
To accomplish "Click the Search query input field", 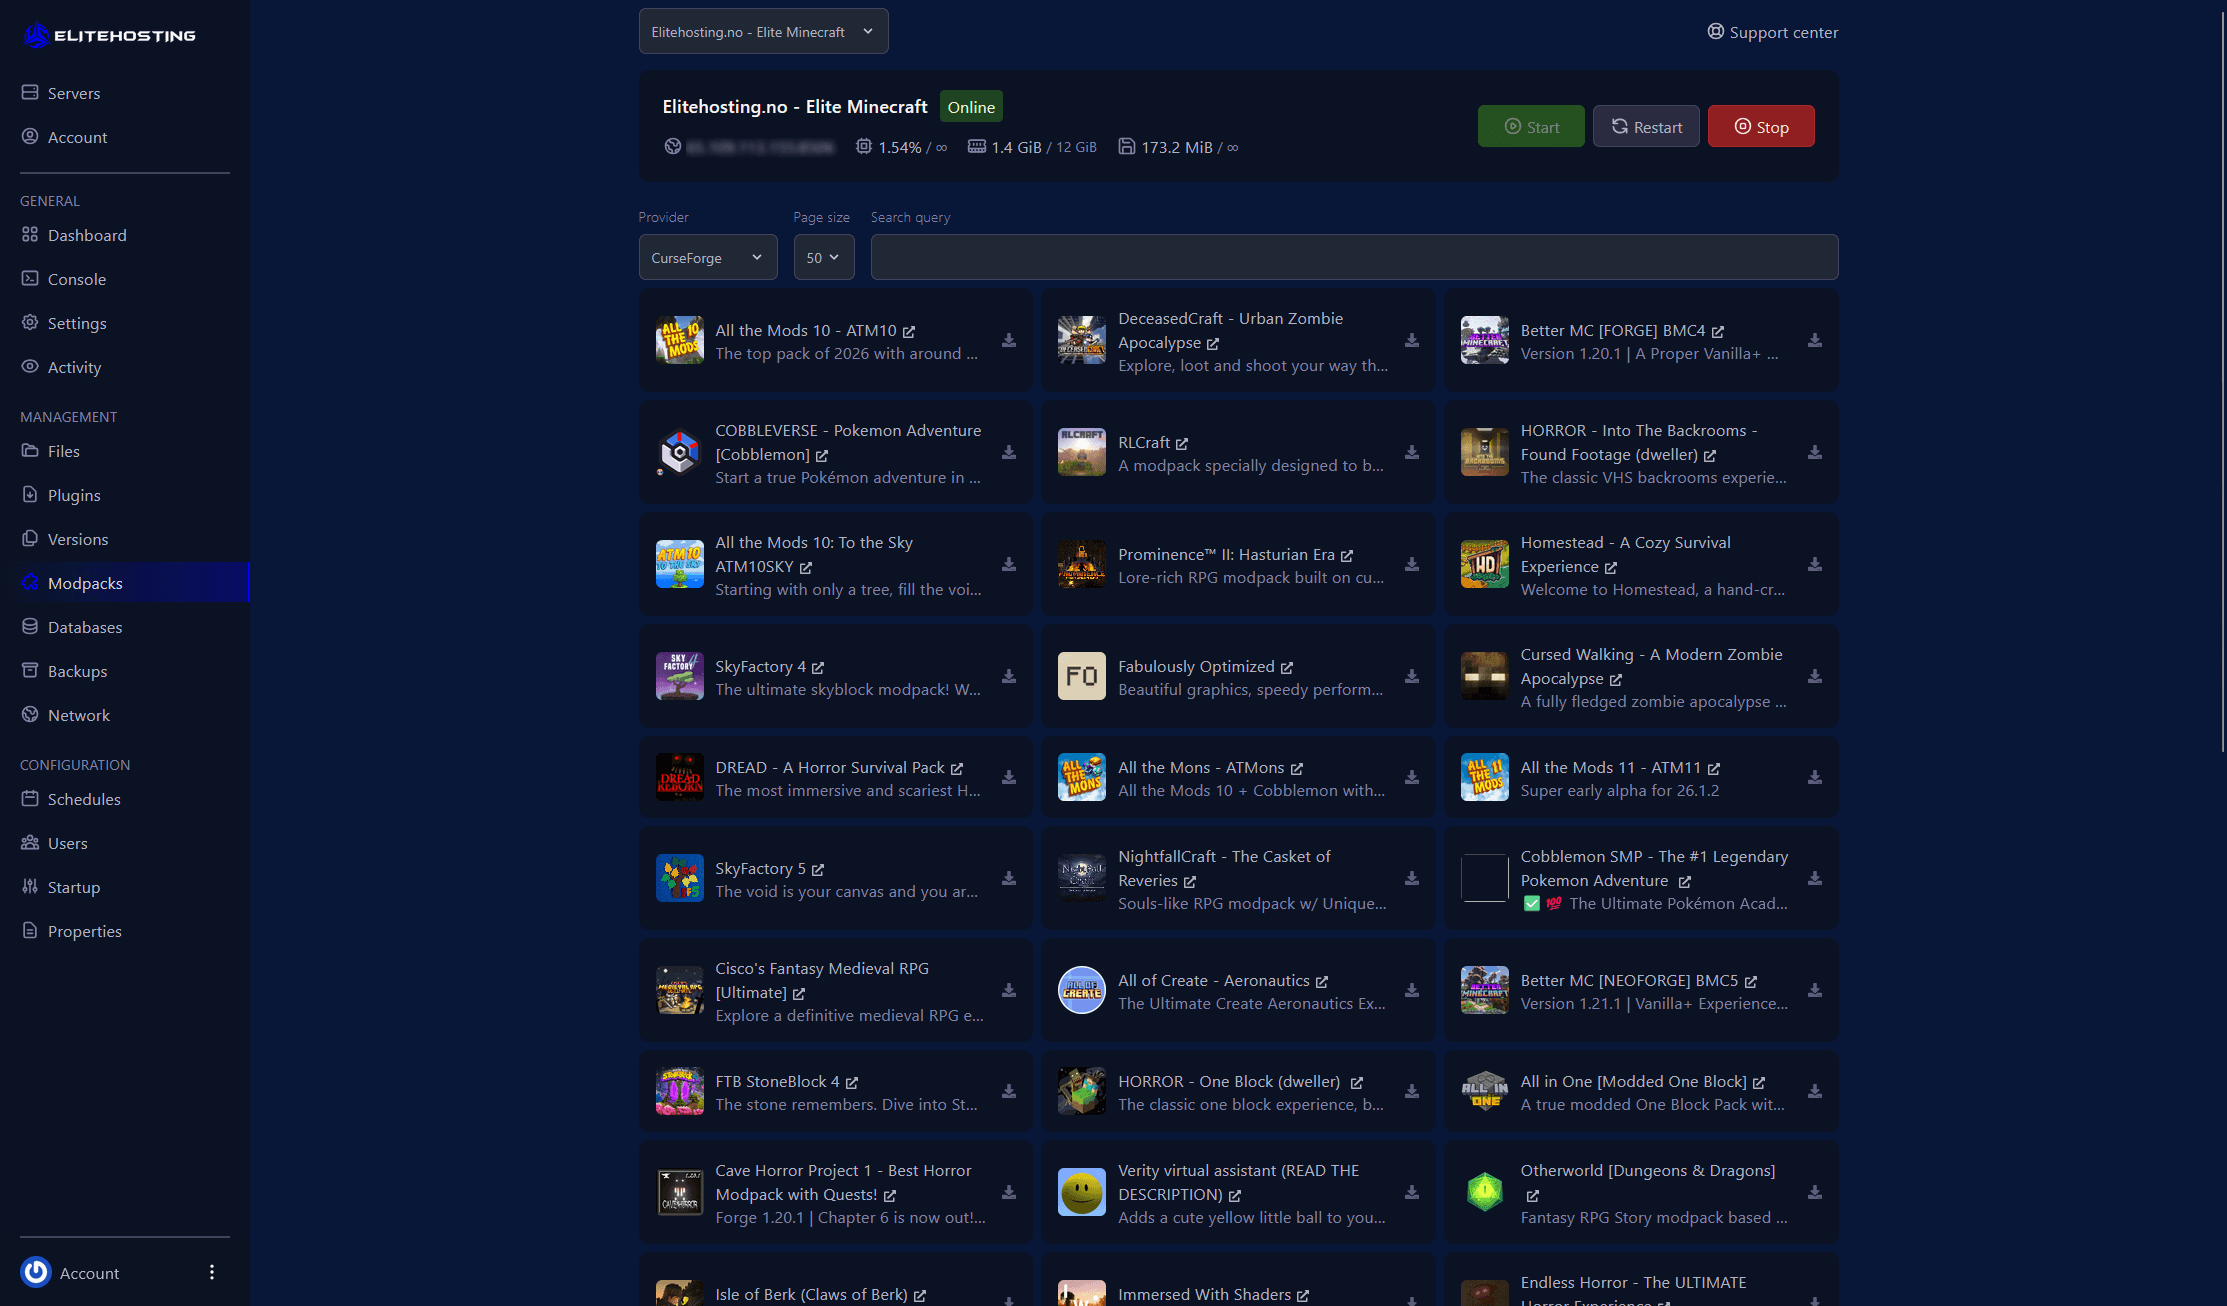I will coord(1354,257).
